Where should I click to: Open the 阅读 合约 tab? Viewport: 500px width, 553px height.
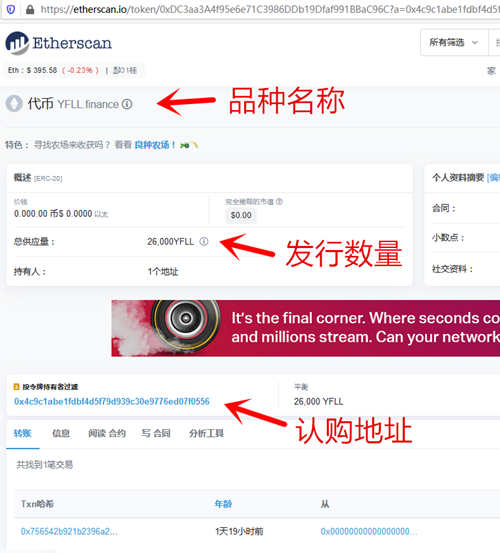click(107, 433)
